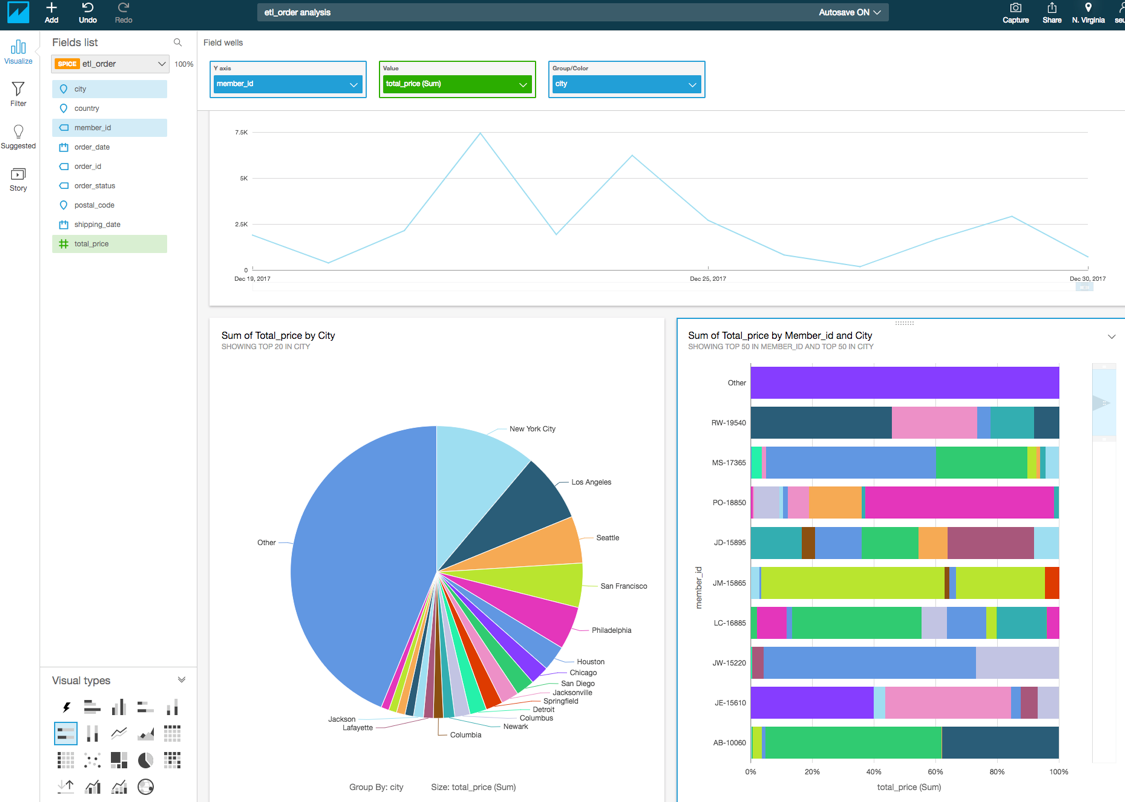Open the Filter sidebar tab

pos(18,94)
